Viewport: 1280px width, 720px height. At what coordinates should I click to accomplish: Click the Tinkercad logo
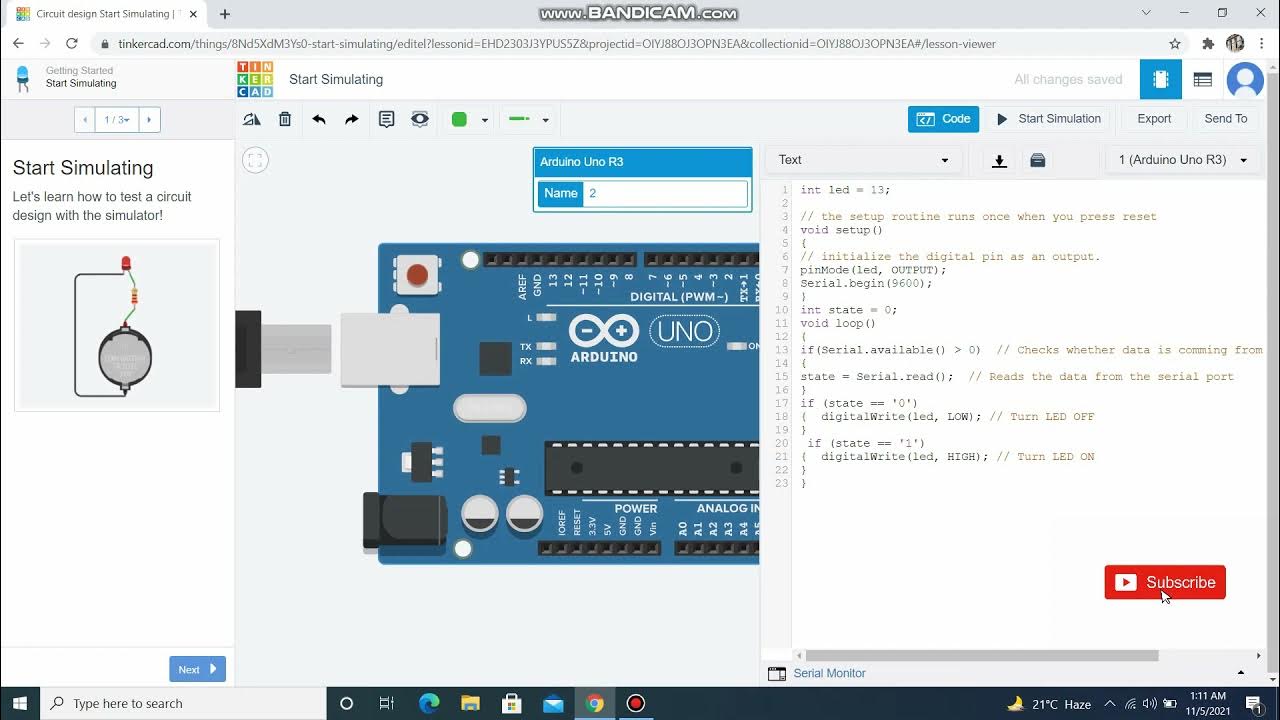click(255, 79)
